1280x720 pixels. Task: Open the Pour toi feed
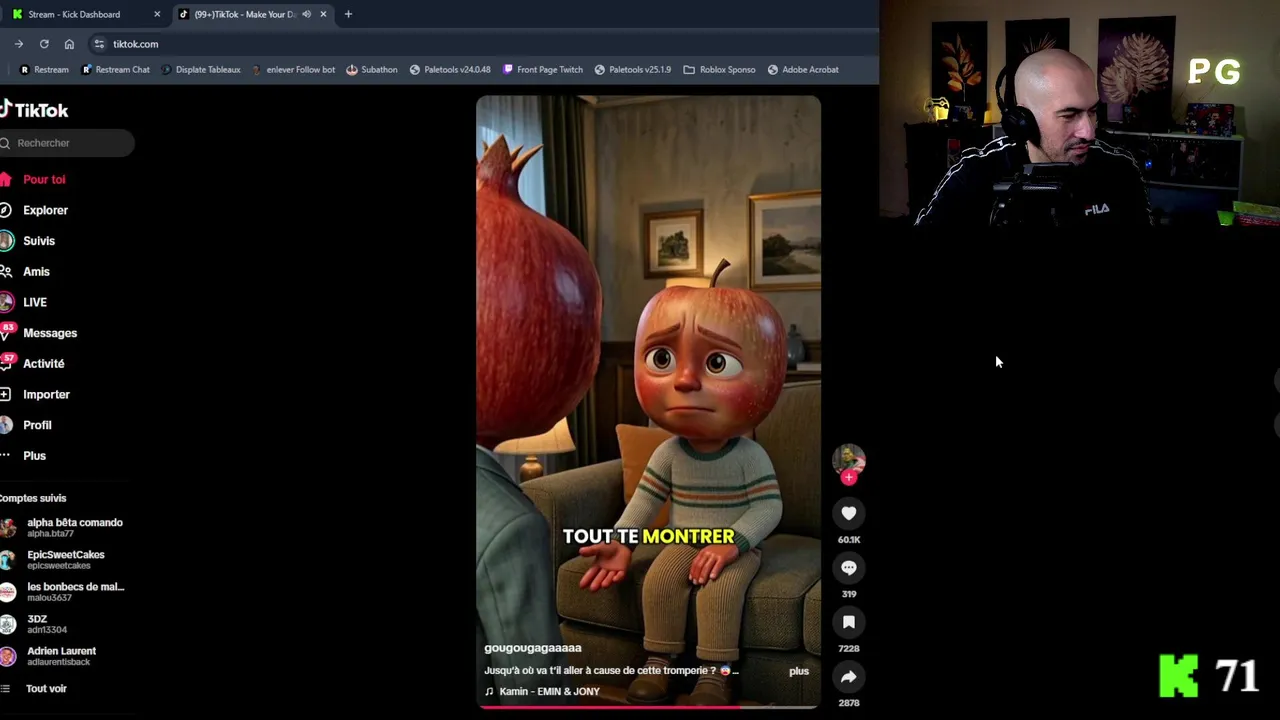coord(34,179)
